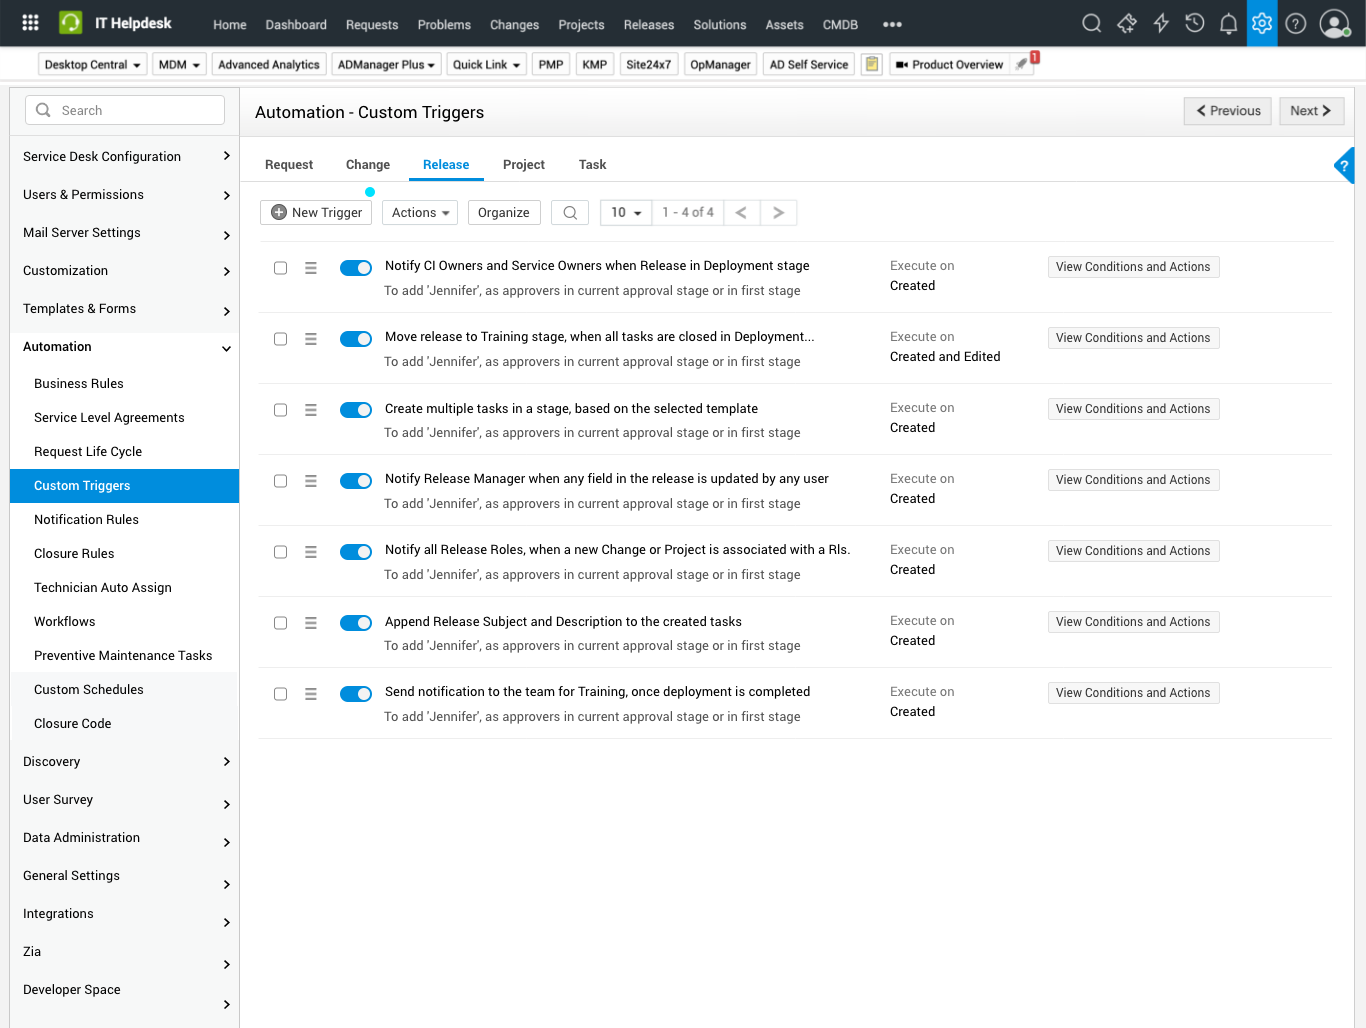Disable the 'Append Release Subject' trigger toggle

pyautogui.click(x=355, y=622)
